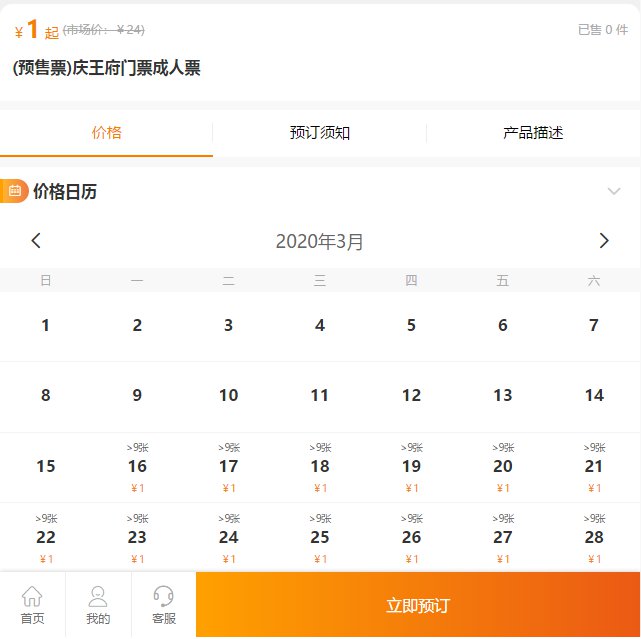
Task: Select March 16 on the calendar
Action: pyautogui.click(x=137, y=467)
